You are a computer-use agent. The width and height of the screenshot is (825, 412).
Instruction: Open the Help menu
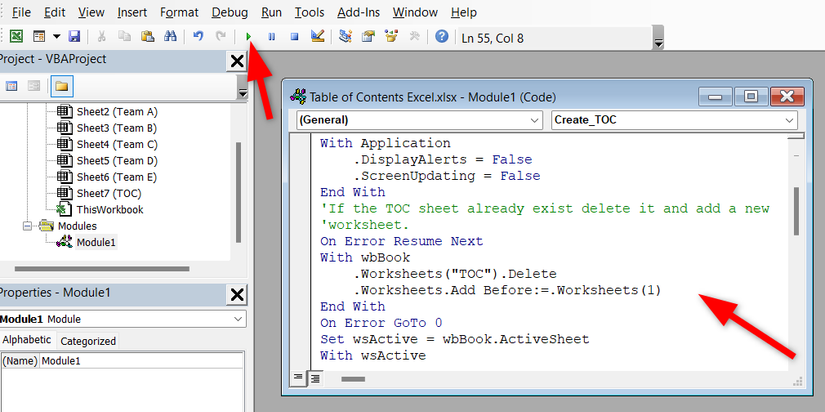pyautogui.click(x=464, y=12)
